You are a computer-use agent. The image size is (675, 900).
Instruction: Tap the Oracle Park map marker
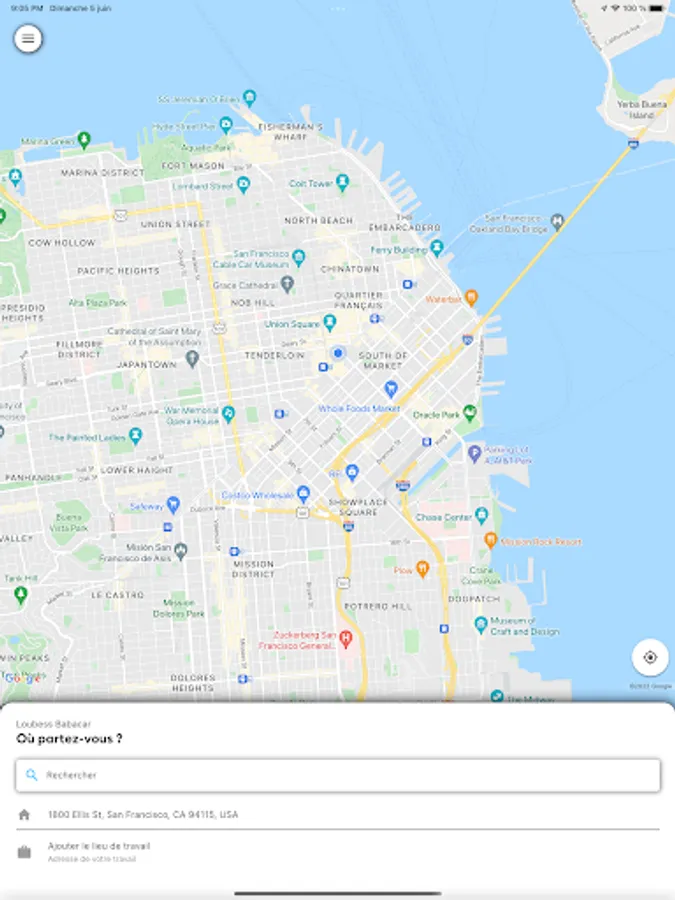(x=470, y=413)
